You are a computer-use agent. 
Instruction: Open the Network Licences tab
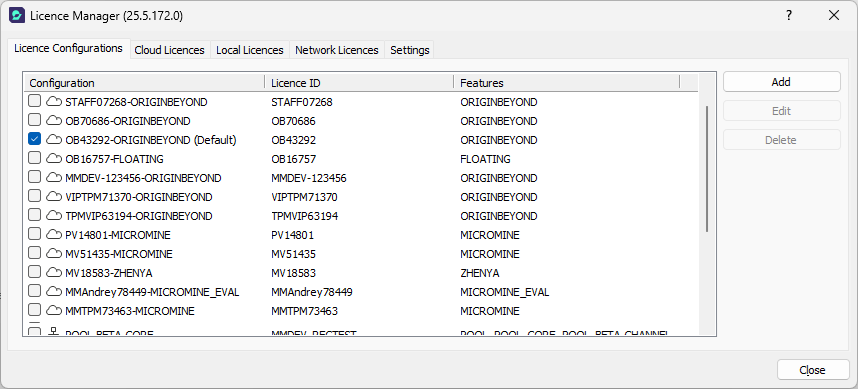coord(337,50)
